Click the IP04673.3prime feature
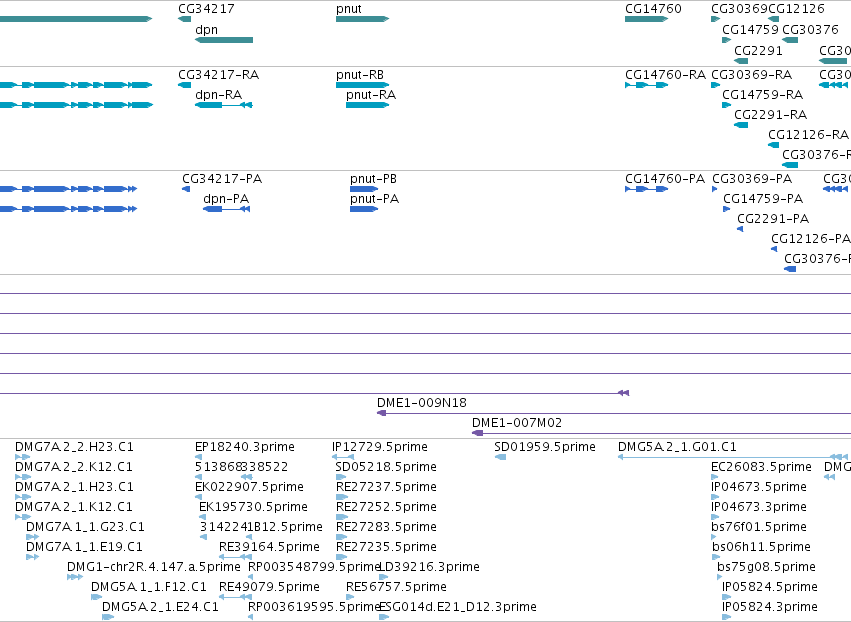The width and height of the screenshot is (851, 622). [714, 517]
